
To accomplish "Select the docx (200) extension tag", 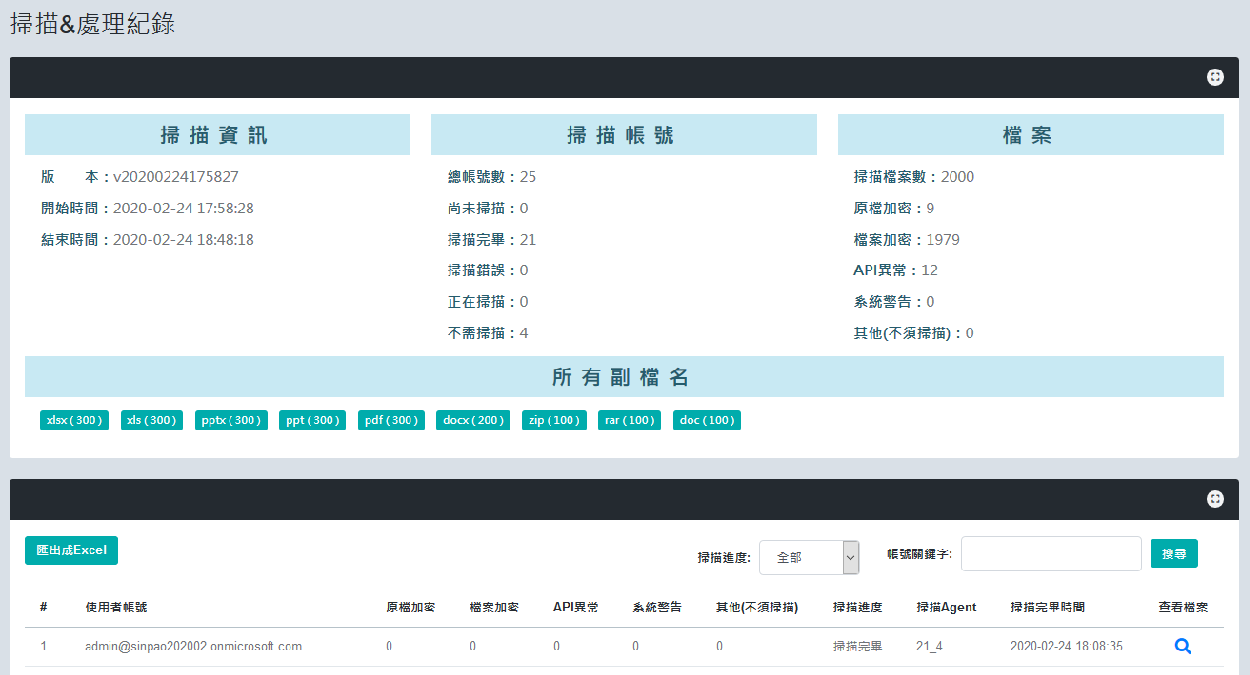I will coord(473,420).
